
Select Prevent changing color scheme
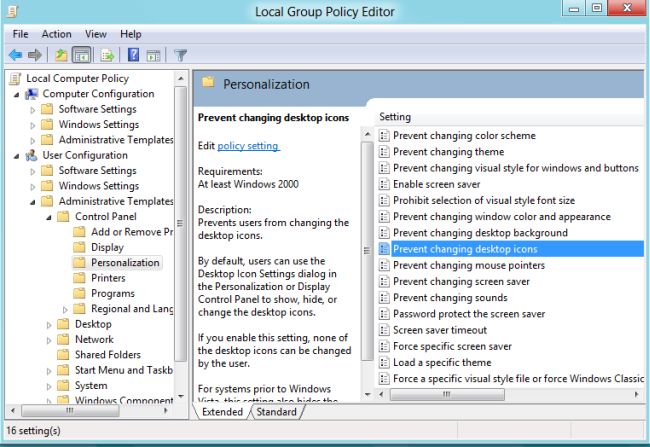point(464,136)
